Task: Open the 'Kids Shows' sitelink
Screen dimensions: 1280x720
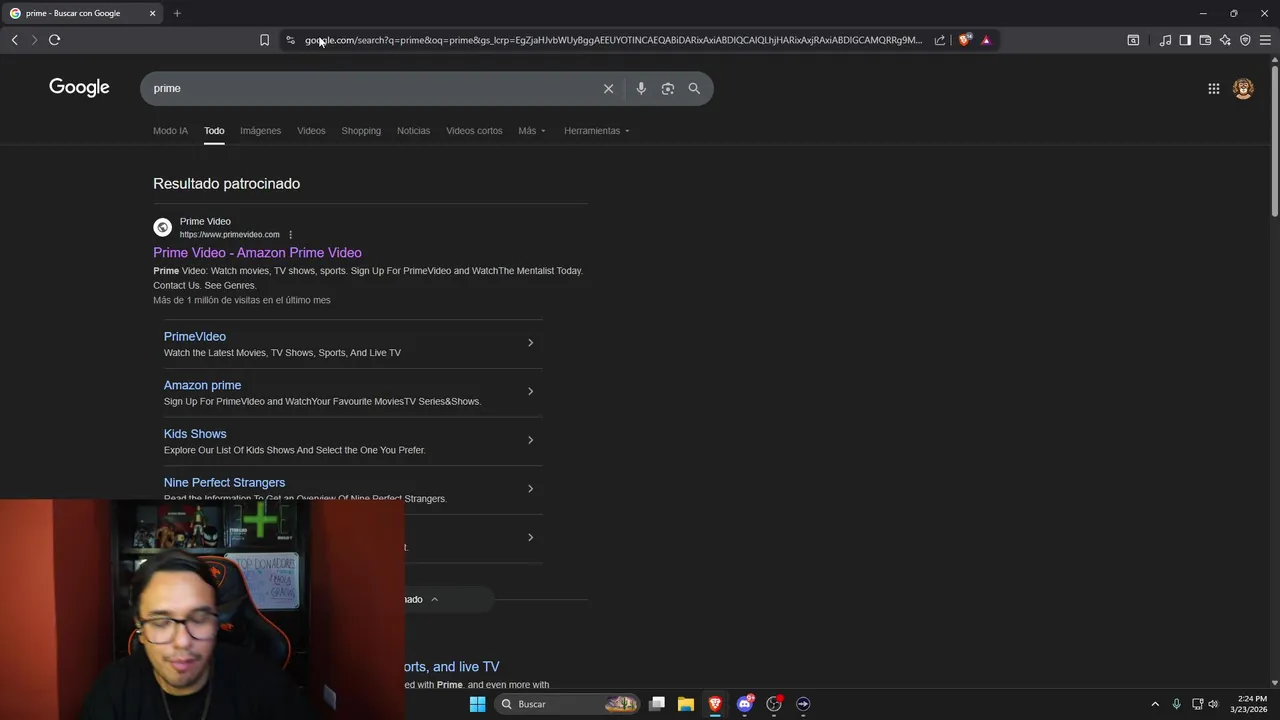Action: [195, 434]
